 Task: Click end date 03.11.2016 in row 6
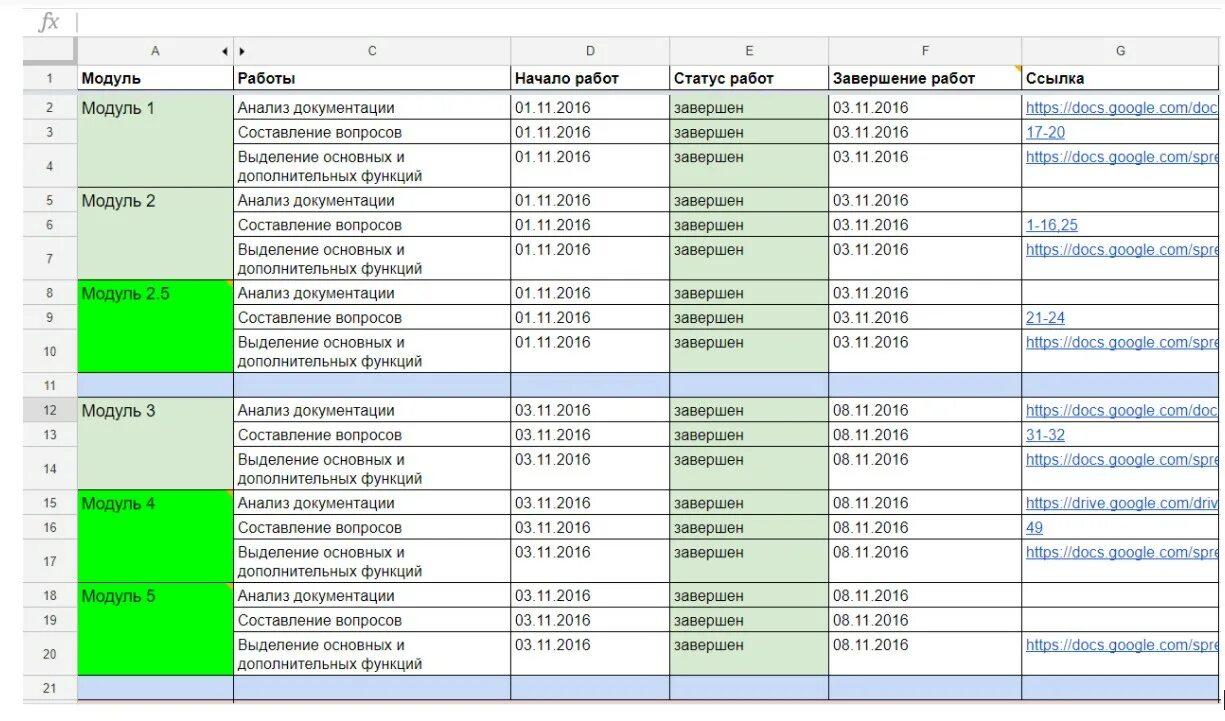[871, 225]
